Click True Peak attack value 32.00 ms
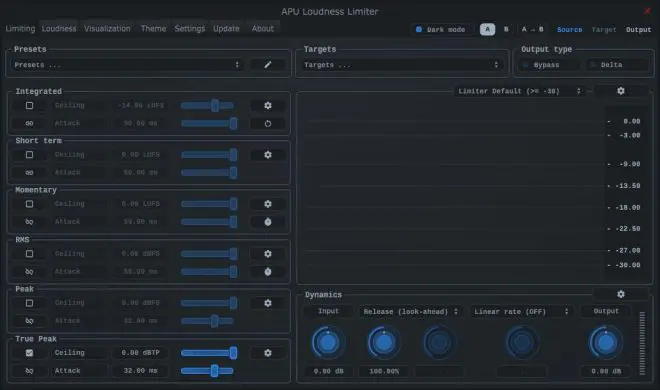 [141, 371]
